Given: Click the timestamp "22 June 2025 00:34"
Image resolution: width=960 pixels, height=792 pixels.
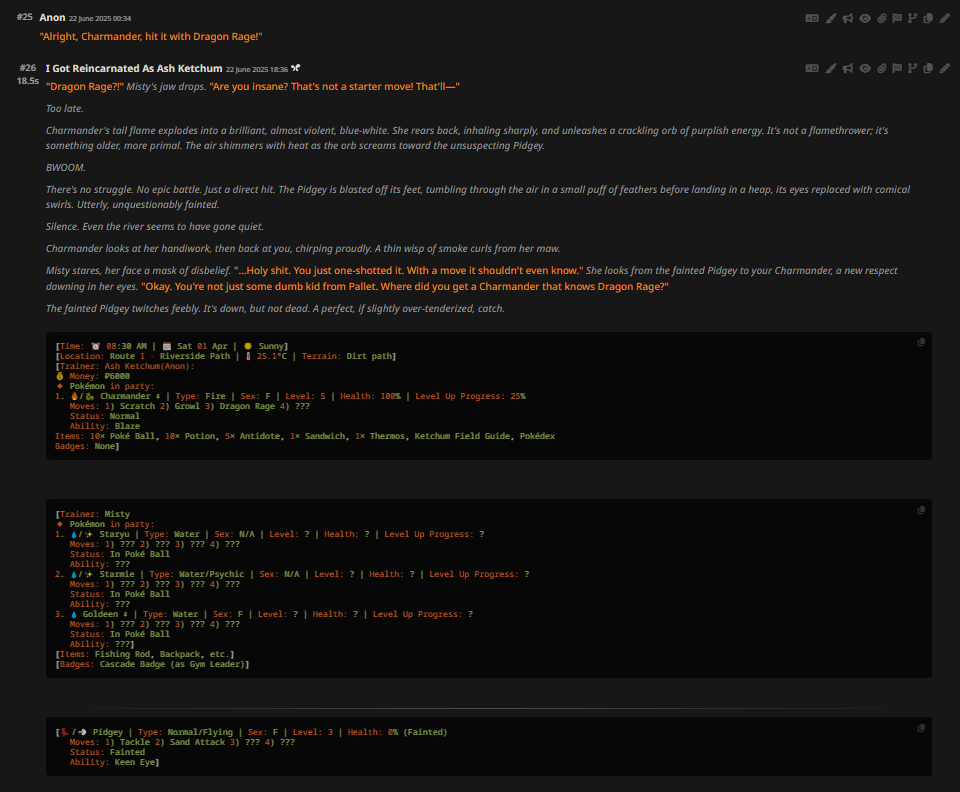Looking at the screenshot, I should point(100,18).
